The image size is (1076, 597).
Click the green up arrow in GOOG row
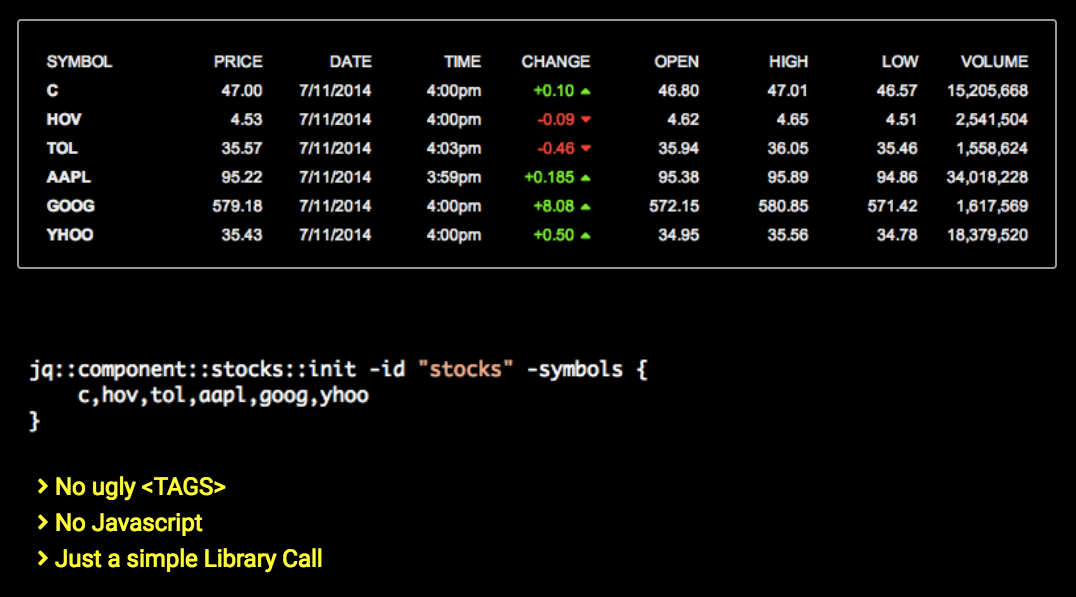tap(586, 207)
